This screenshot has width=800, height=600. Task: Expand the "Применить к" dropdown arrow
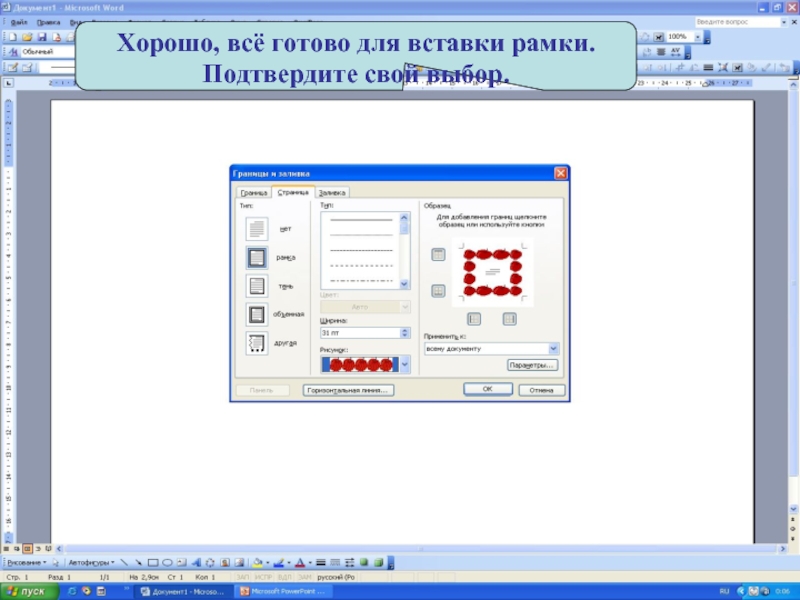pos(554,349)
